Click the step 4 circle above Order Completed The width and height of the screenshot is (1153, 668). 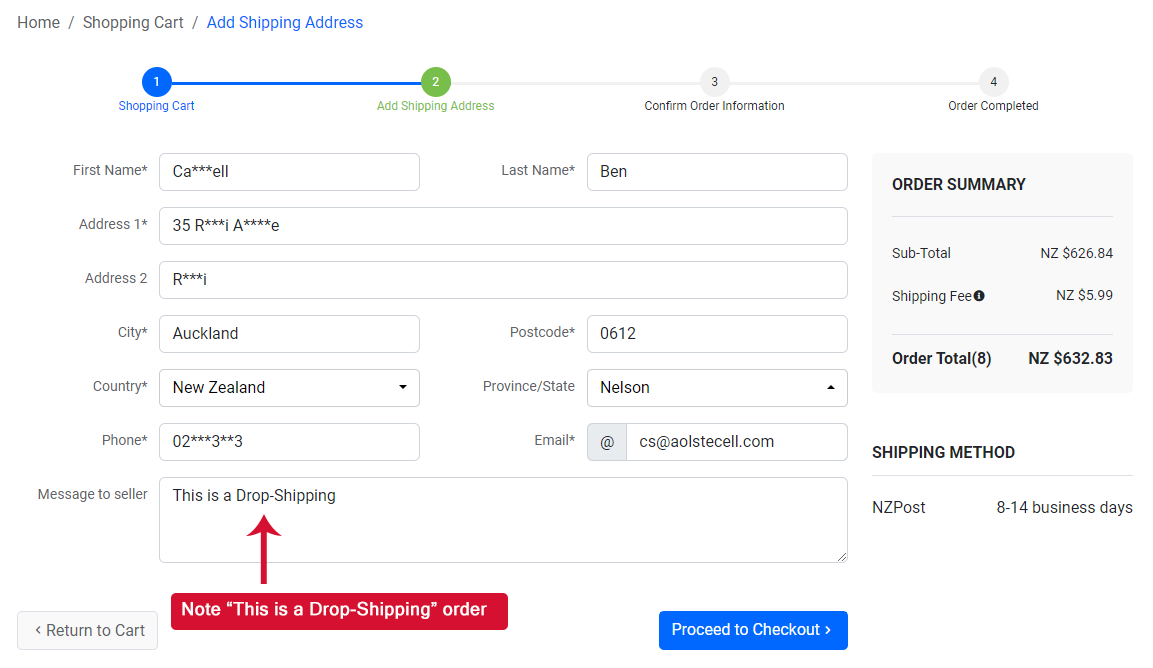(993, 82)
